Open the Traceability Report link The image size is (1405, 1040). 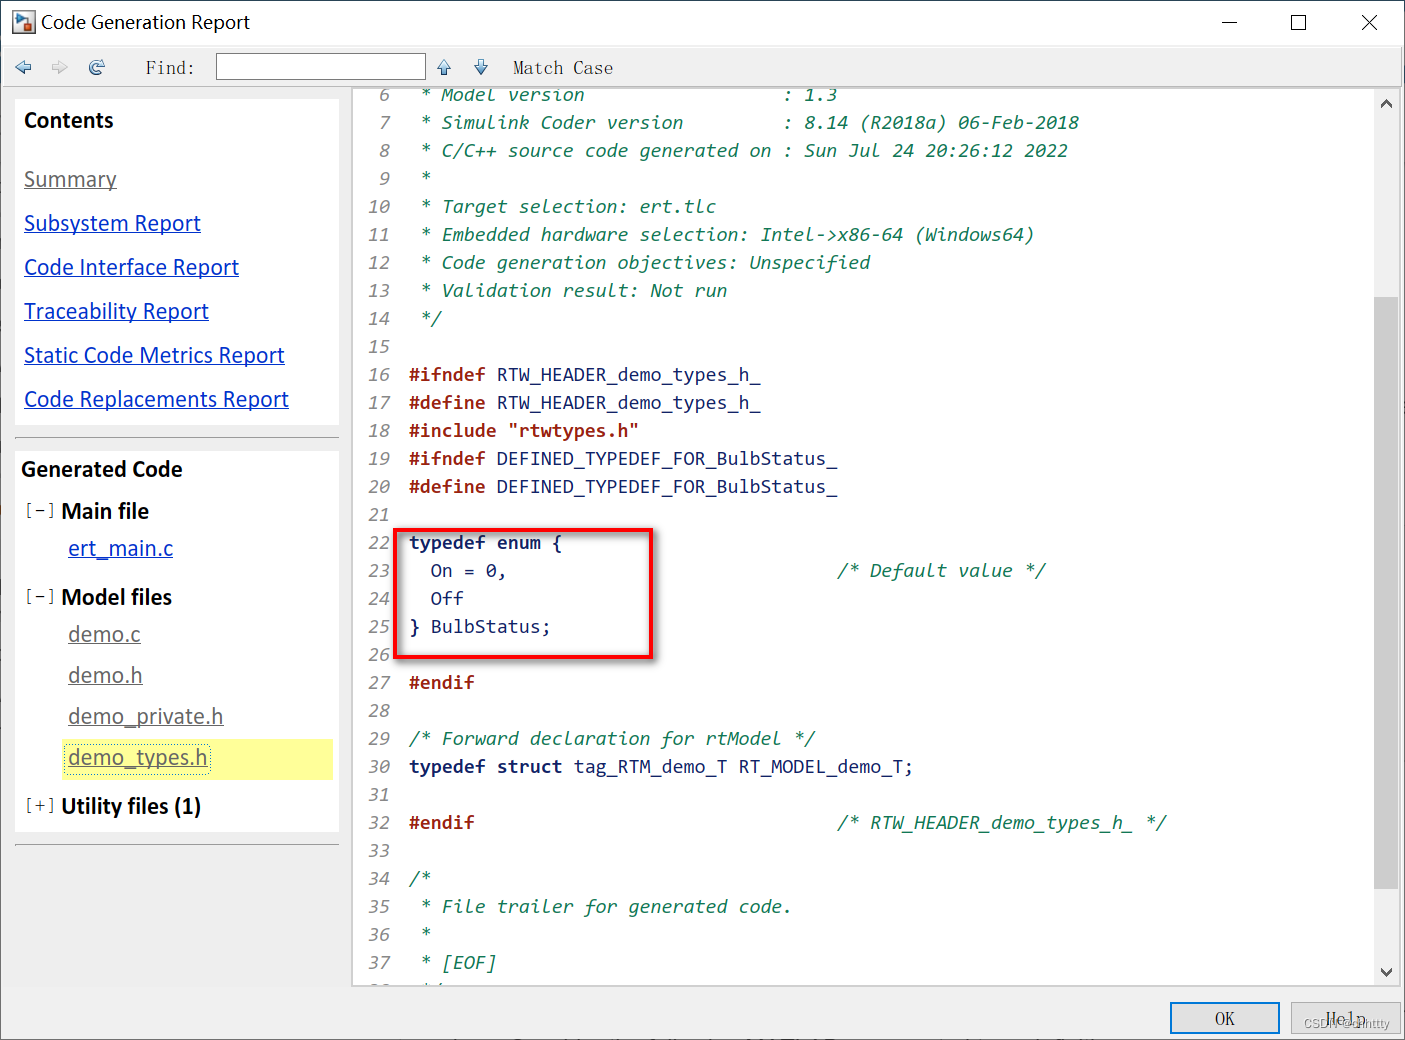[x=116, y=312]
